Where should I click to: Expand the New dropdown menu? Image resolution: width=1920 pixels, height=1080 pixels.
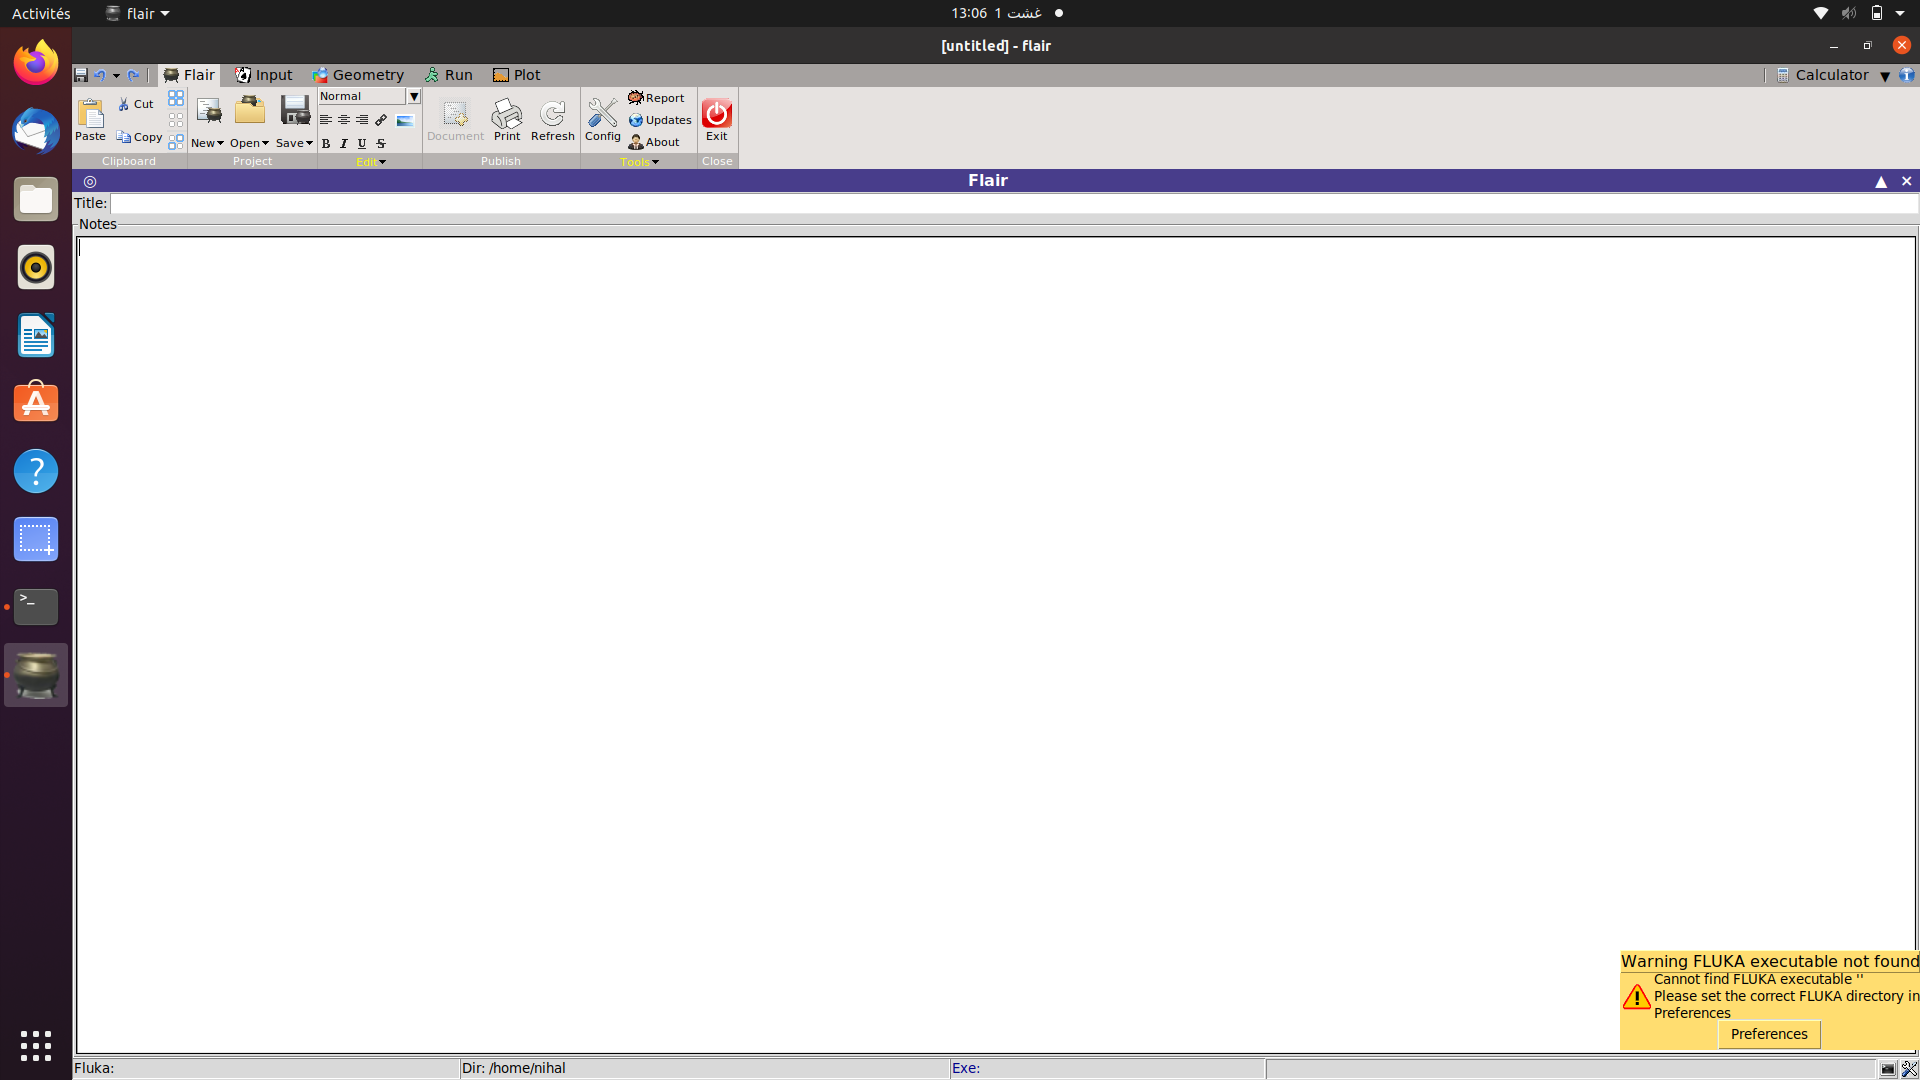pyautogui.click(x=207, y=143)
